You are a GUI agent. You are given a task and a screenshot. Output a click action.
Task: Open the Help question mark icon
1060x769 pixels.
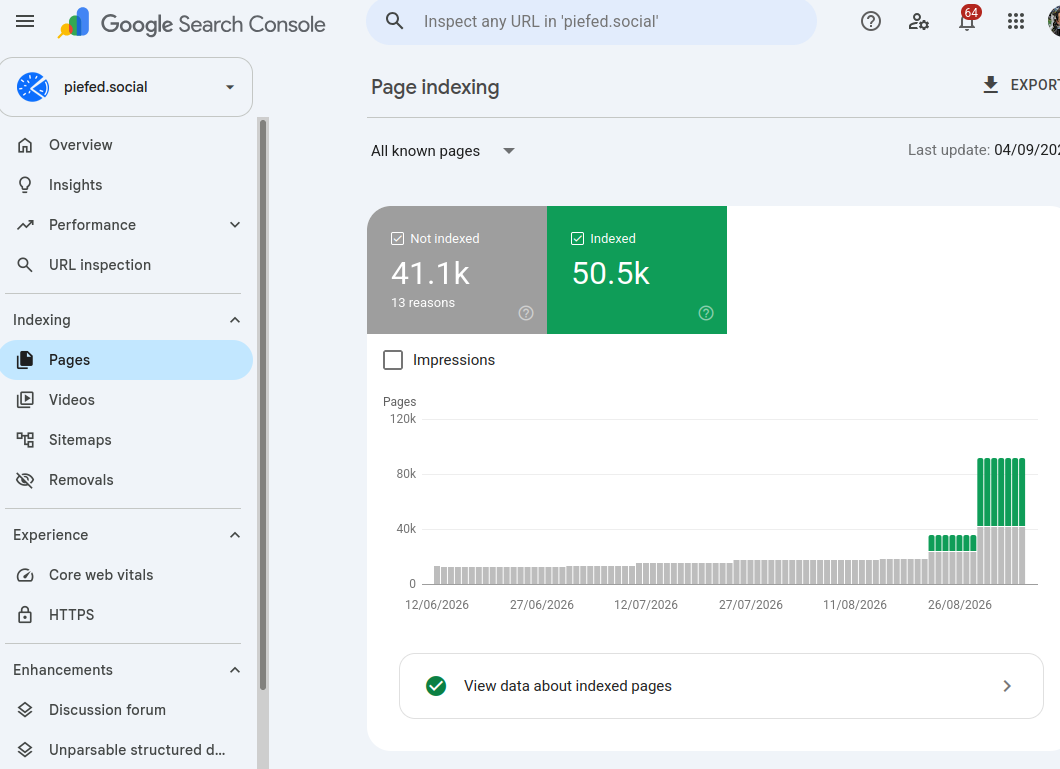pyautogui.click(x=871, y=22)
